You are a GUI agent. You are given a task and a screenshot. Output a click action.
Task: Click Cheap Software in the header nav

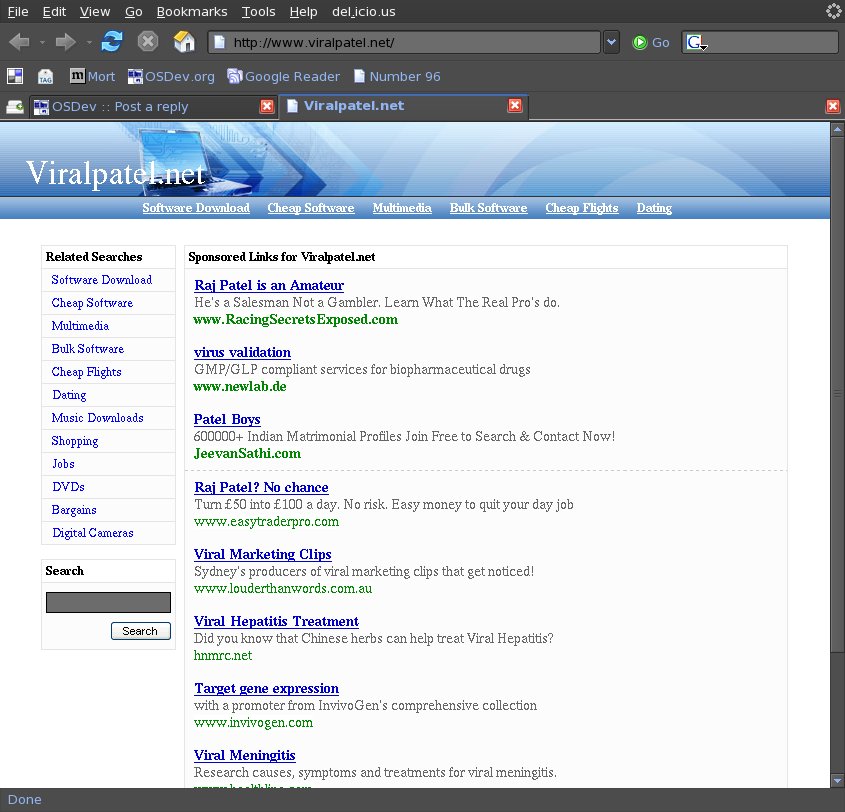click(x=311, y=208)
